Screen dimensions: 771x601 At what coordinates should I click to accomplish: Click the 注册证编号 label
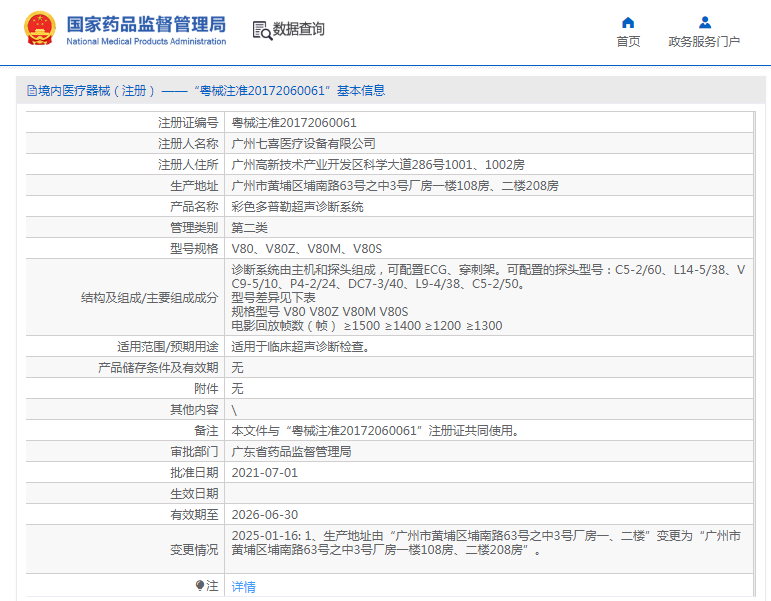(x=188, y=122)
